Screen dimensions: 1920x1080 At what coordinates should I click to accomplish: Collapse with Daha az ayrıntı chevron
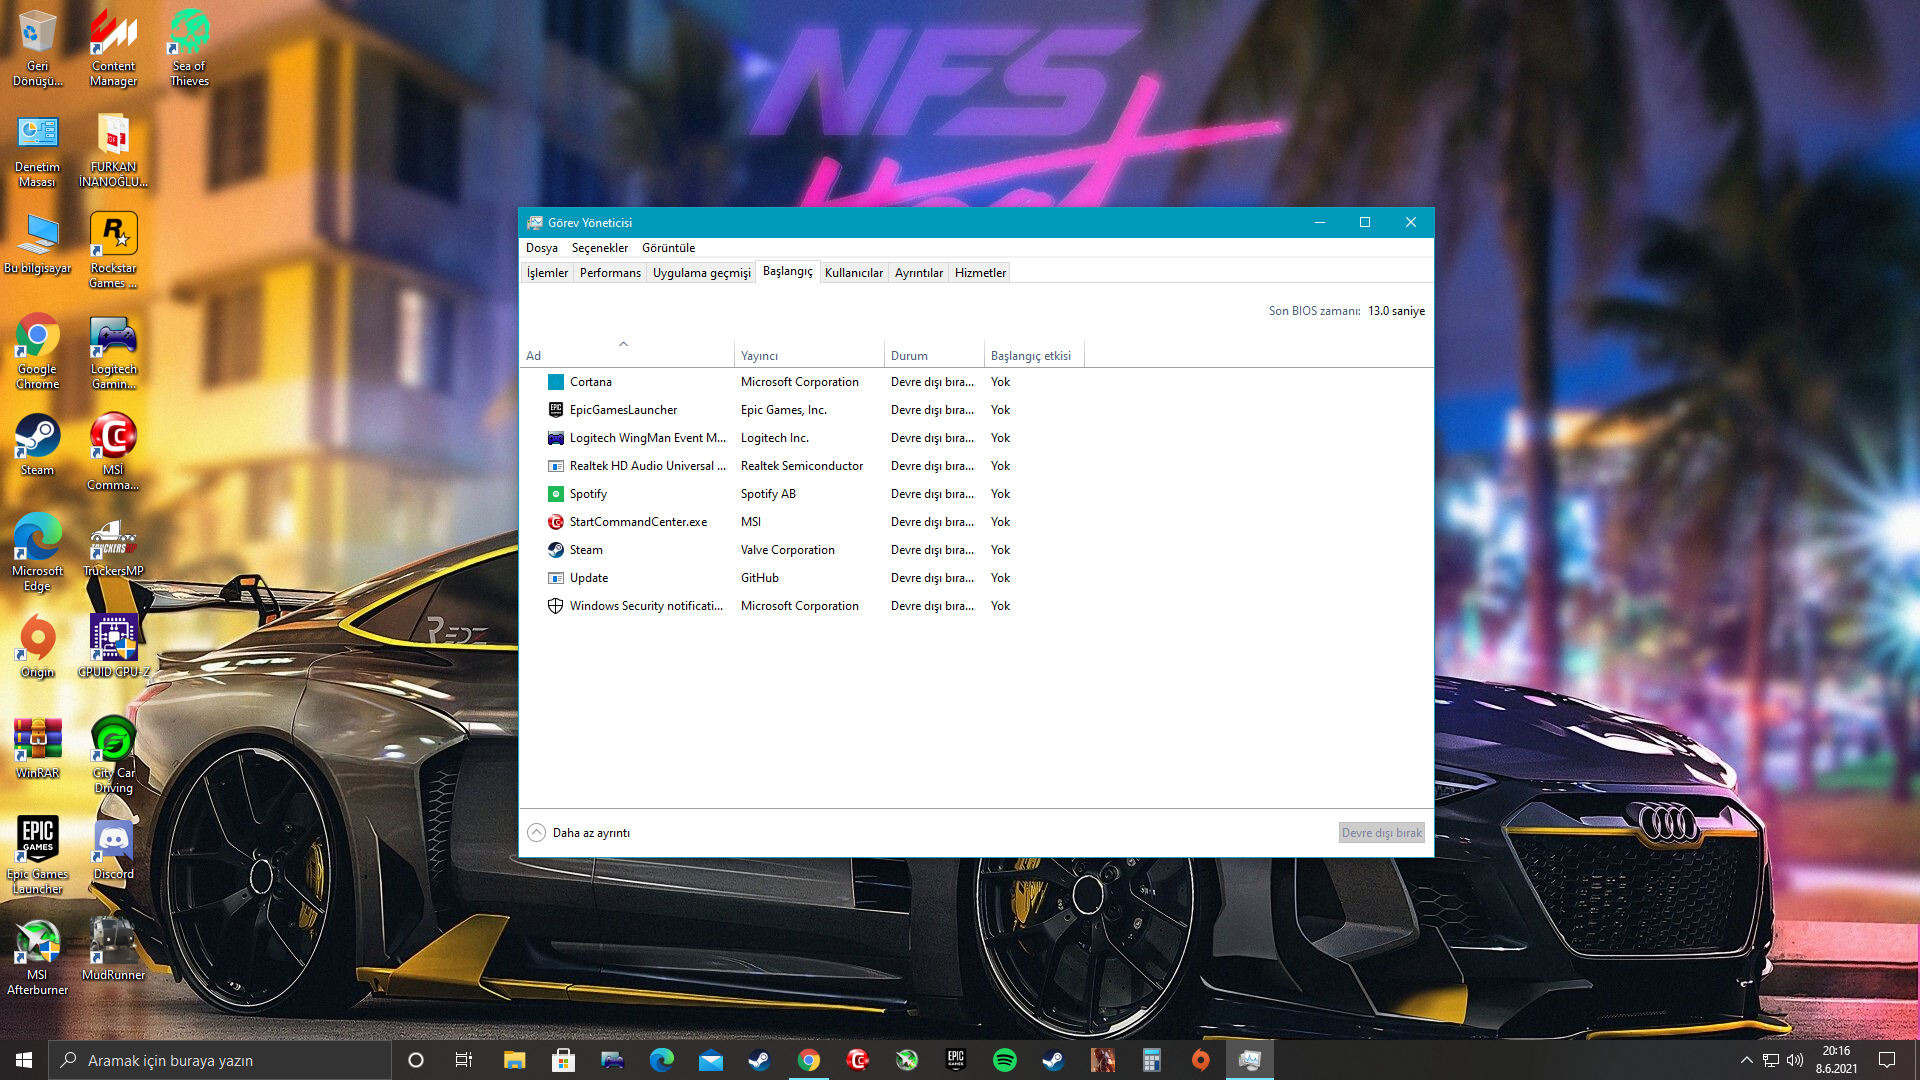tap(537, 833)
